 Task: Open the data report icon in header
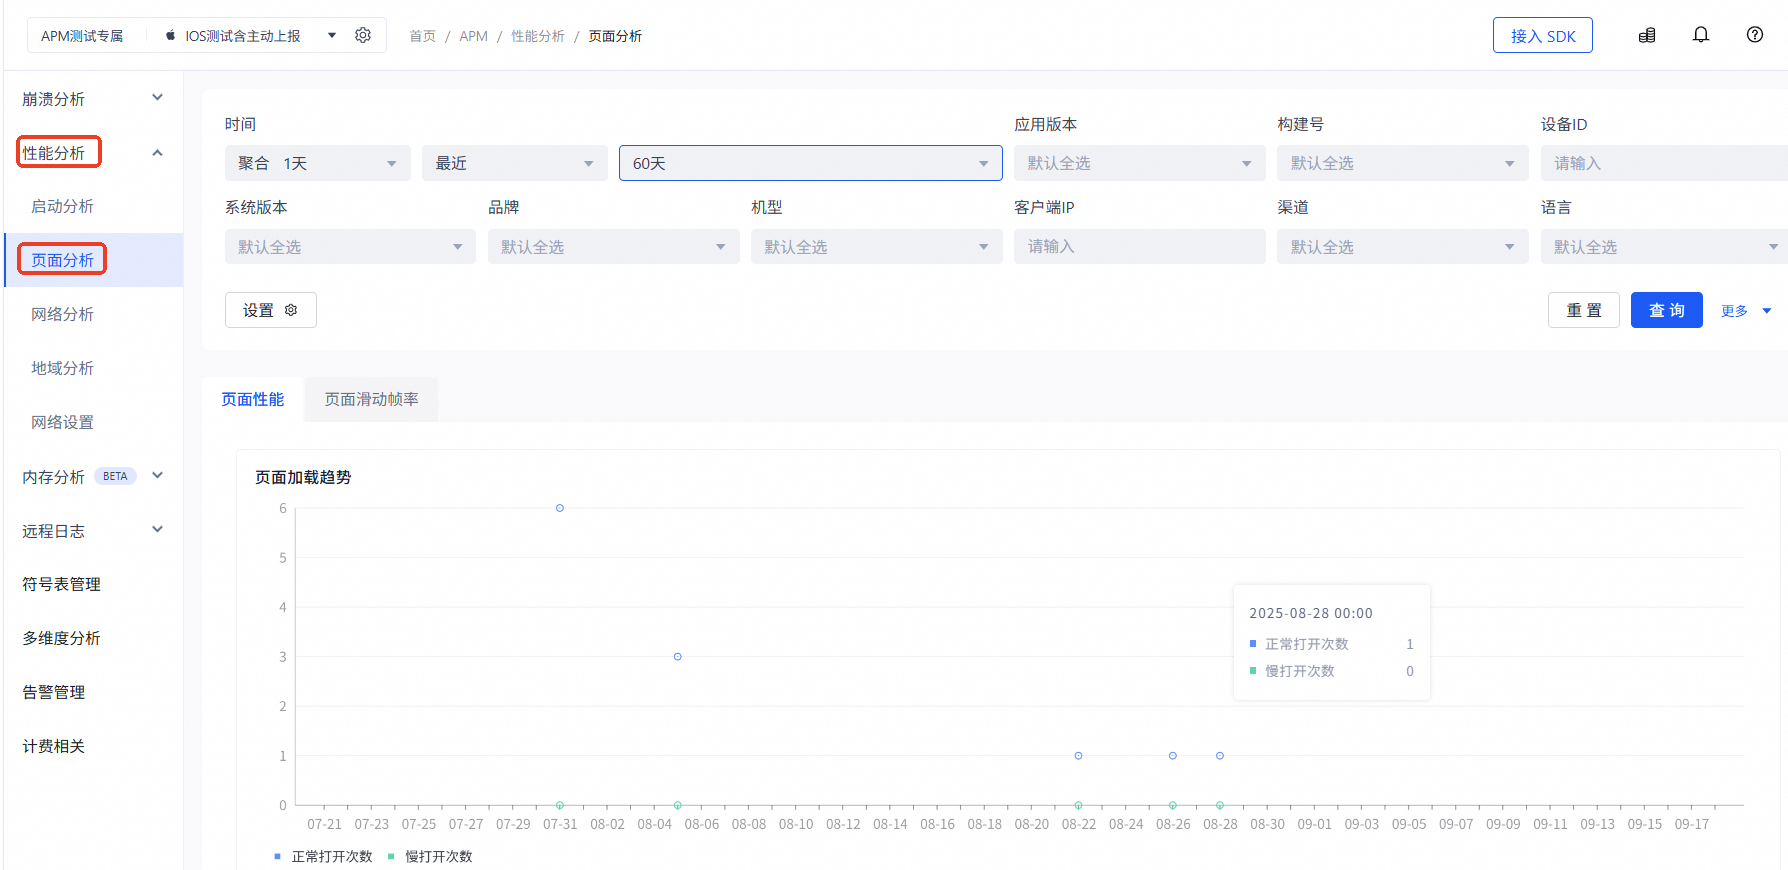click(x=1647, y=35)
